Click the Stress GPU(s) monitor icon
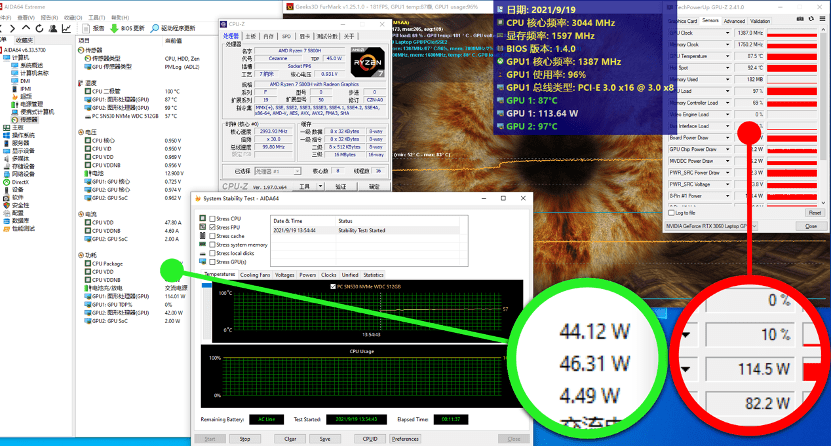 click(x=203, y=261)
